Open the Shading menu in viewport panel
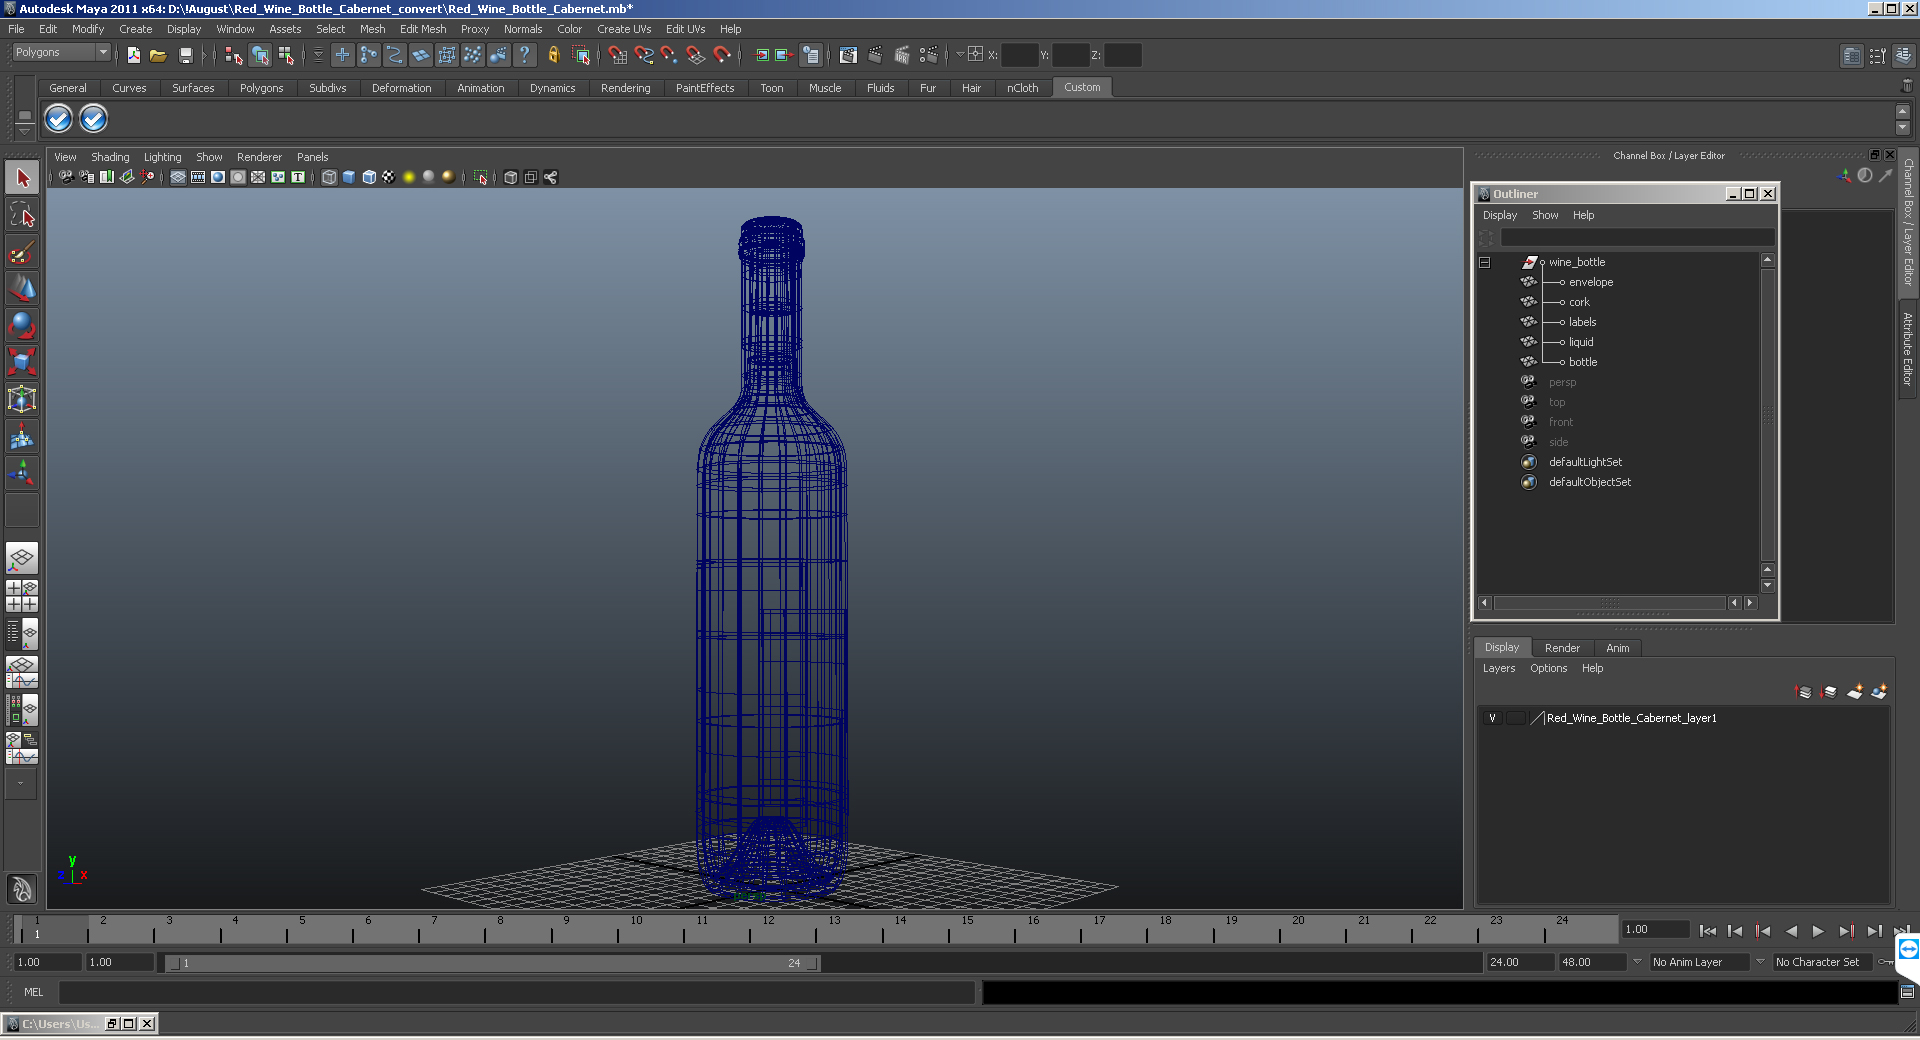Screen dimensions: 1920x1040 pos(110,157)
